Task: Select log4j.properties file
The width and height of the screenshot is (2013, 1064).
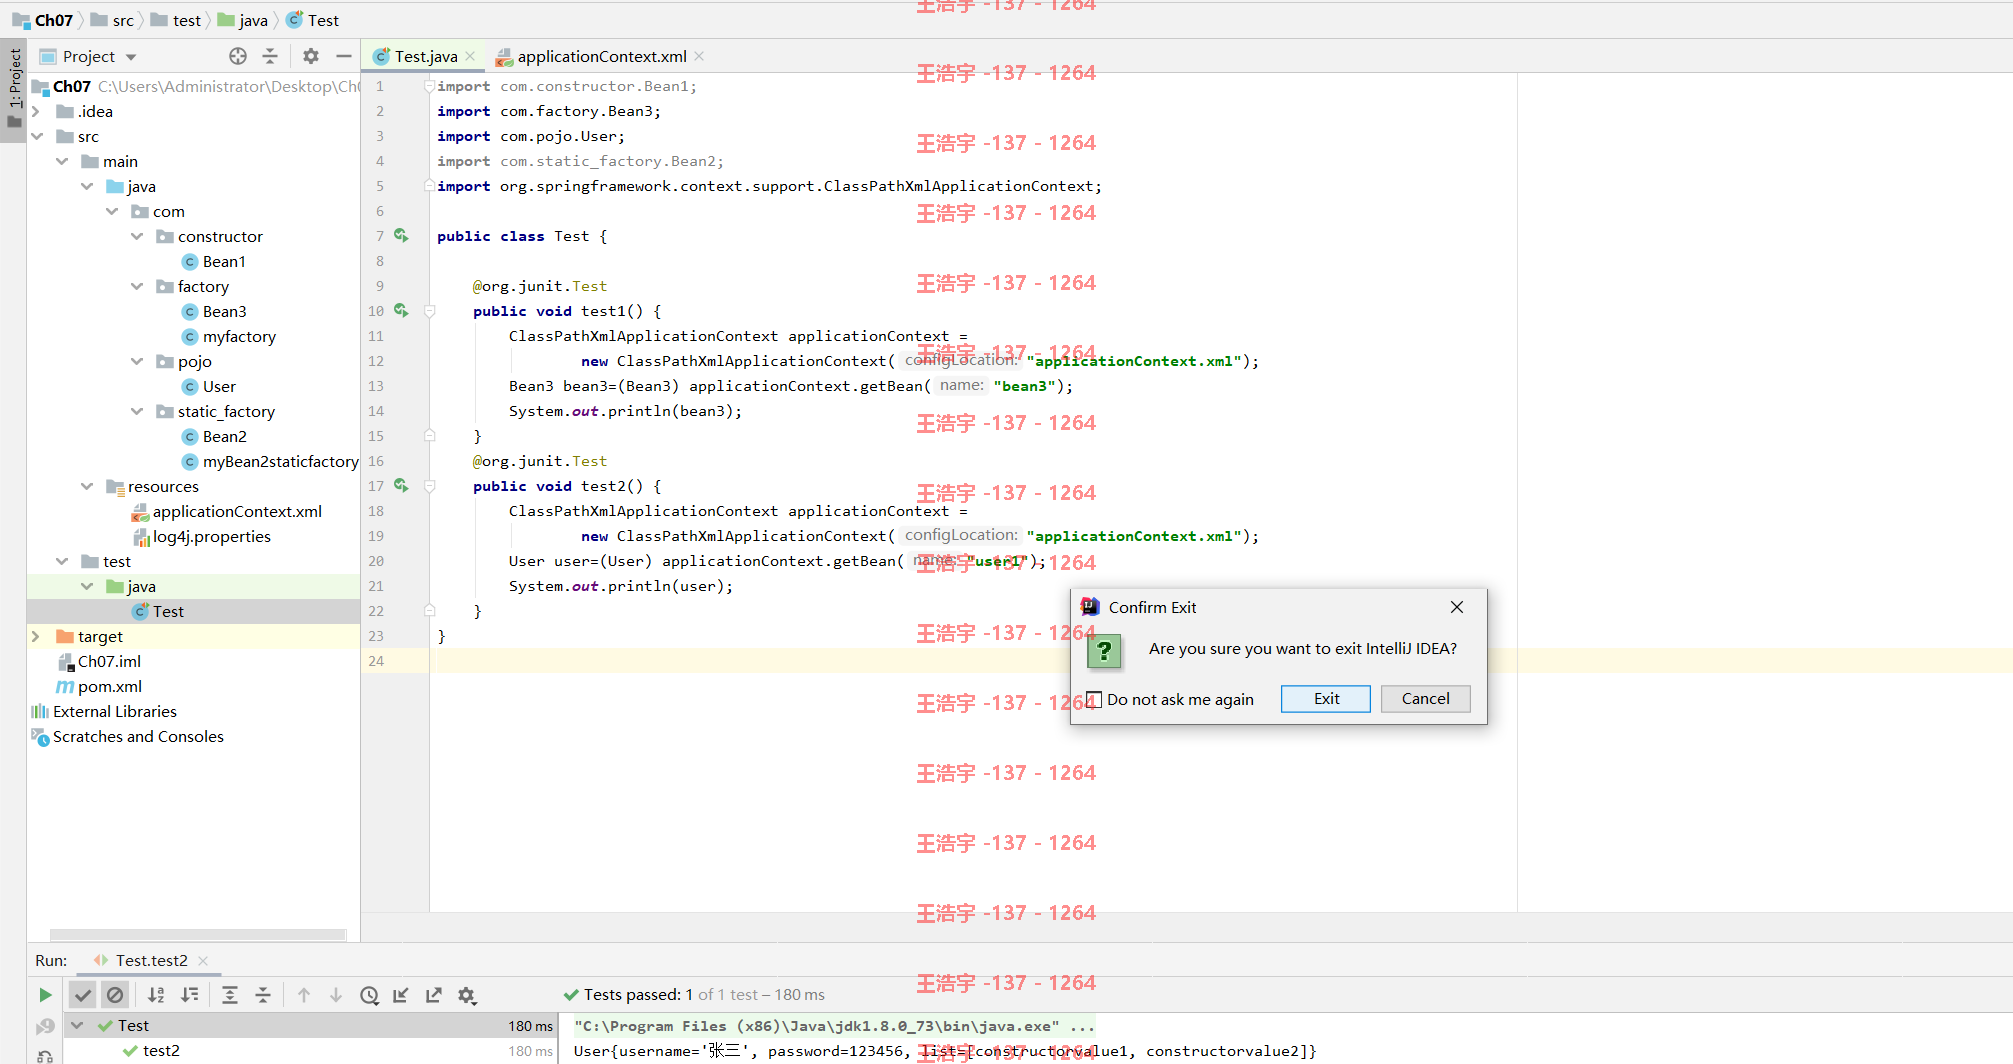Action: coord(202,536)
